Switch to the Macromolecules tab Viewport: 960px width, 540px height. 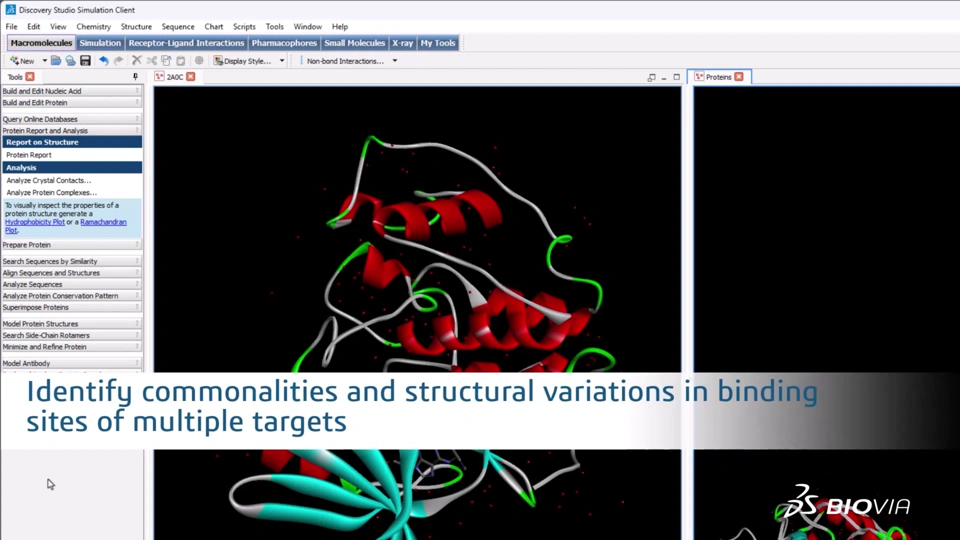41,43
